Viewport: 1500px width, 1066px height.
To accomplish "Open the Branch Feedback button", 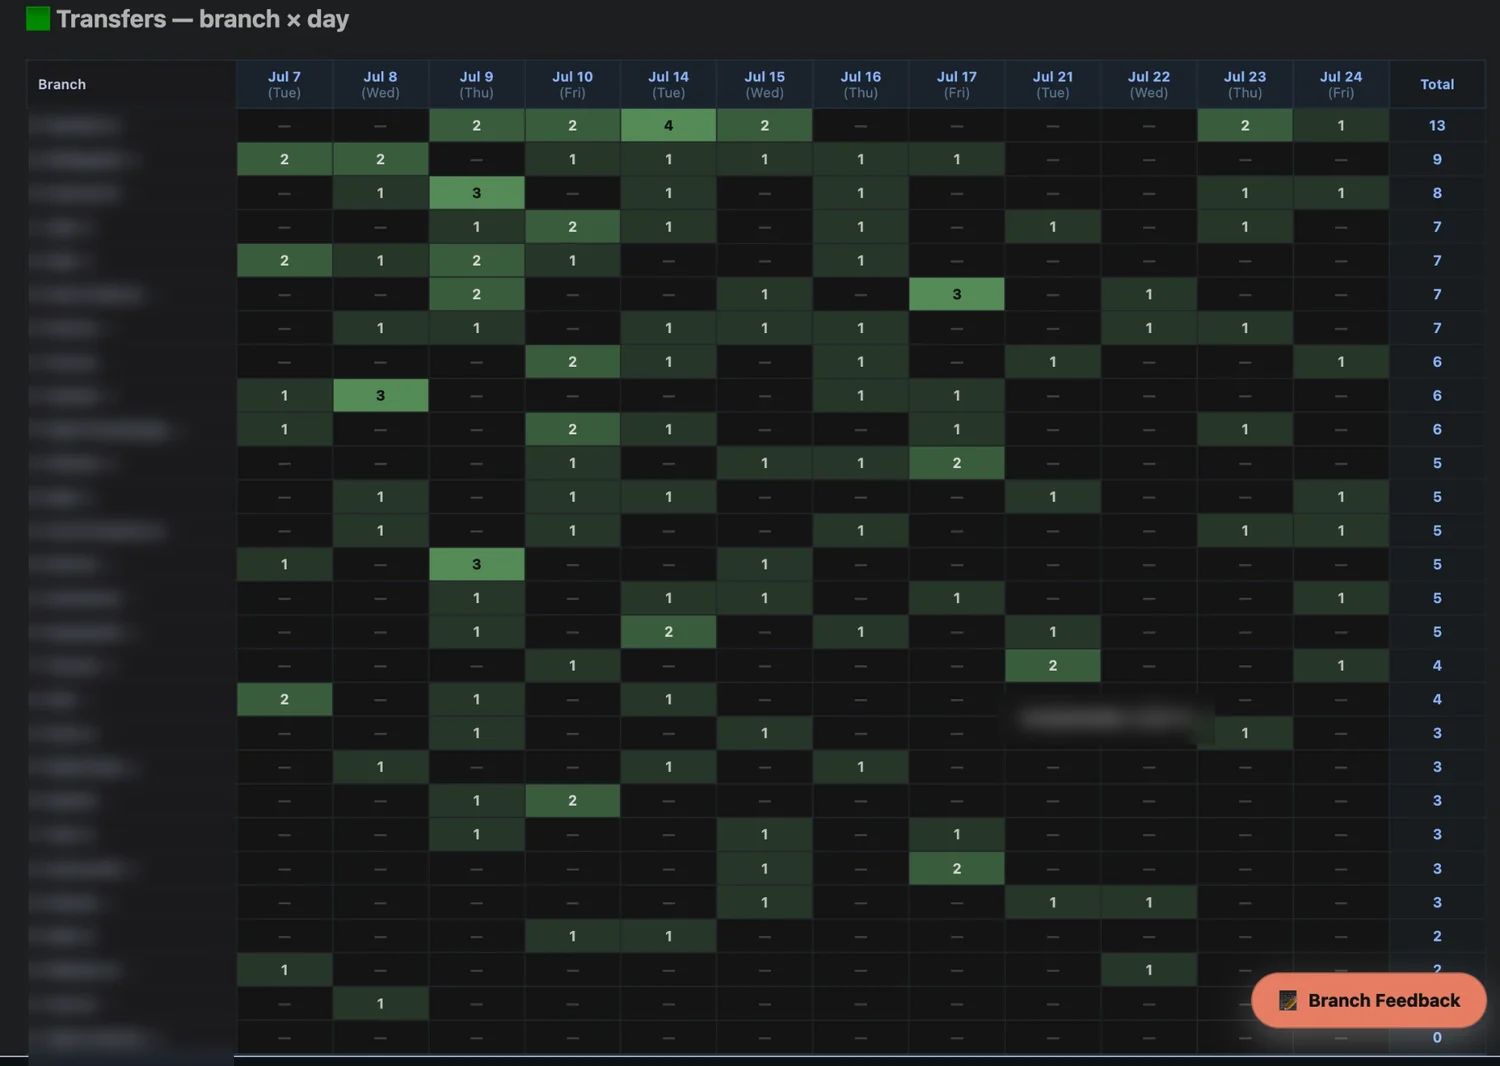I will [x=1369, y=1000].
